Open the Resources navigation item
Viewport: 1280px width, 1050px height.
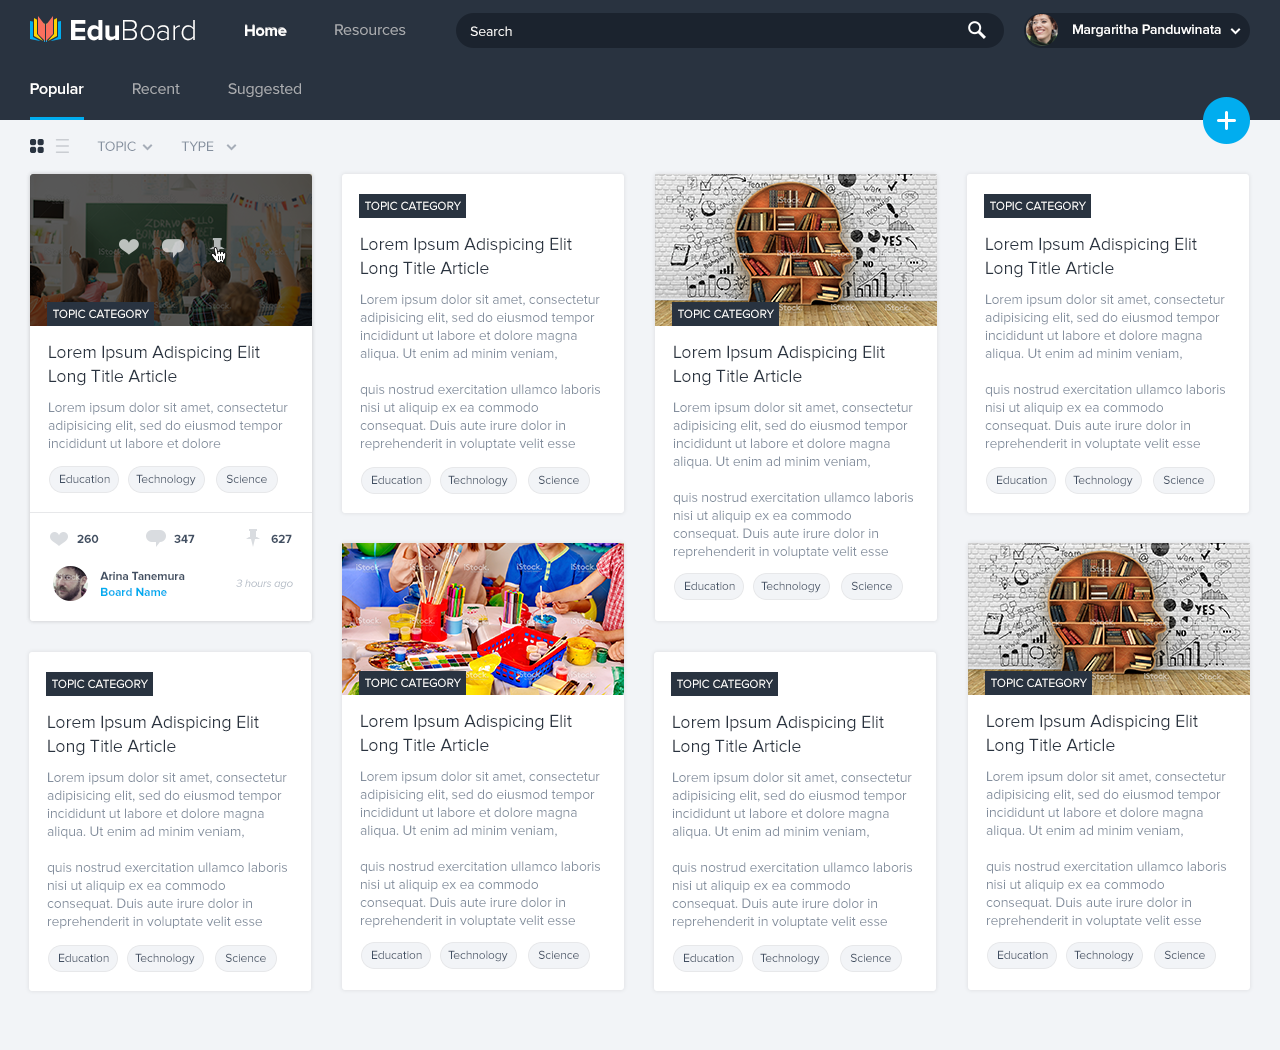[x=369, y=30]
